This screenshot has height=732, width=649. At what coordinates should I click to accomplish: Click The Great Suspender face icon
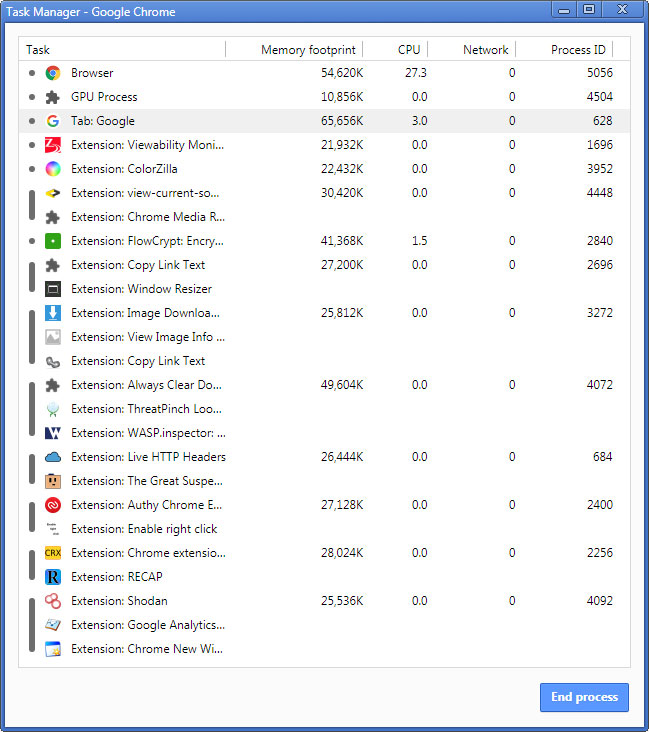pos(53,481)
